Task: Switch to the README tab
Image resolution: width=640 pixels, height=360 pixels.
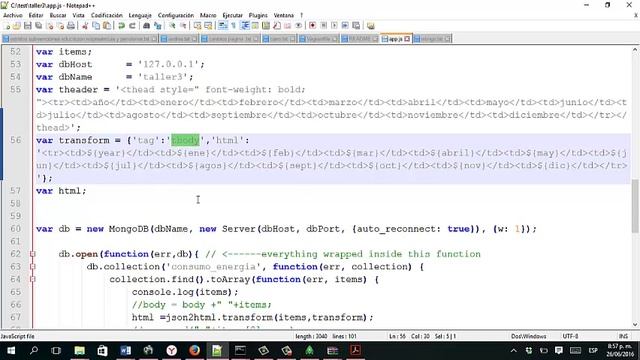Action: point(359,39)
